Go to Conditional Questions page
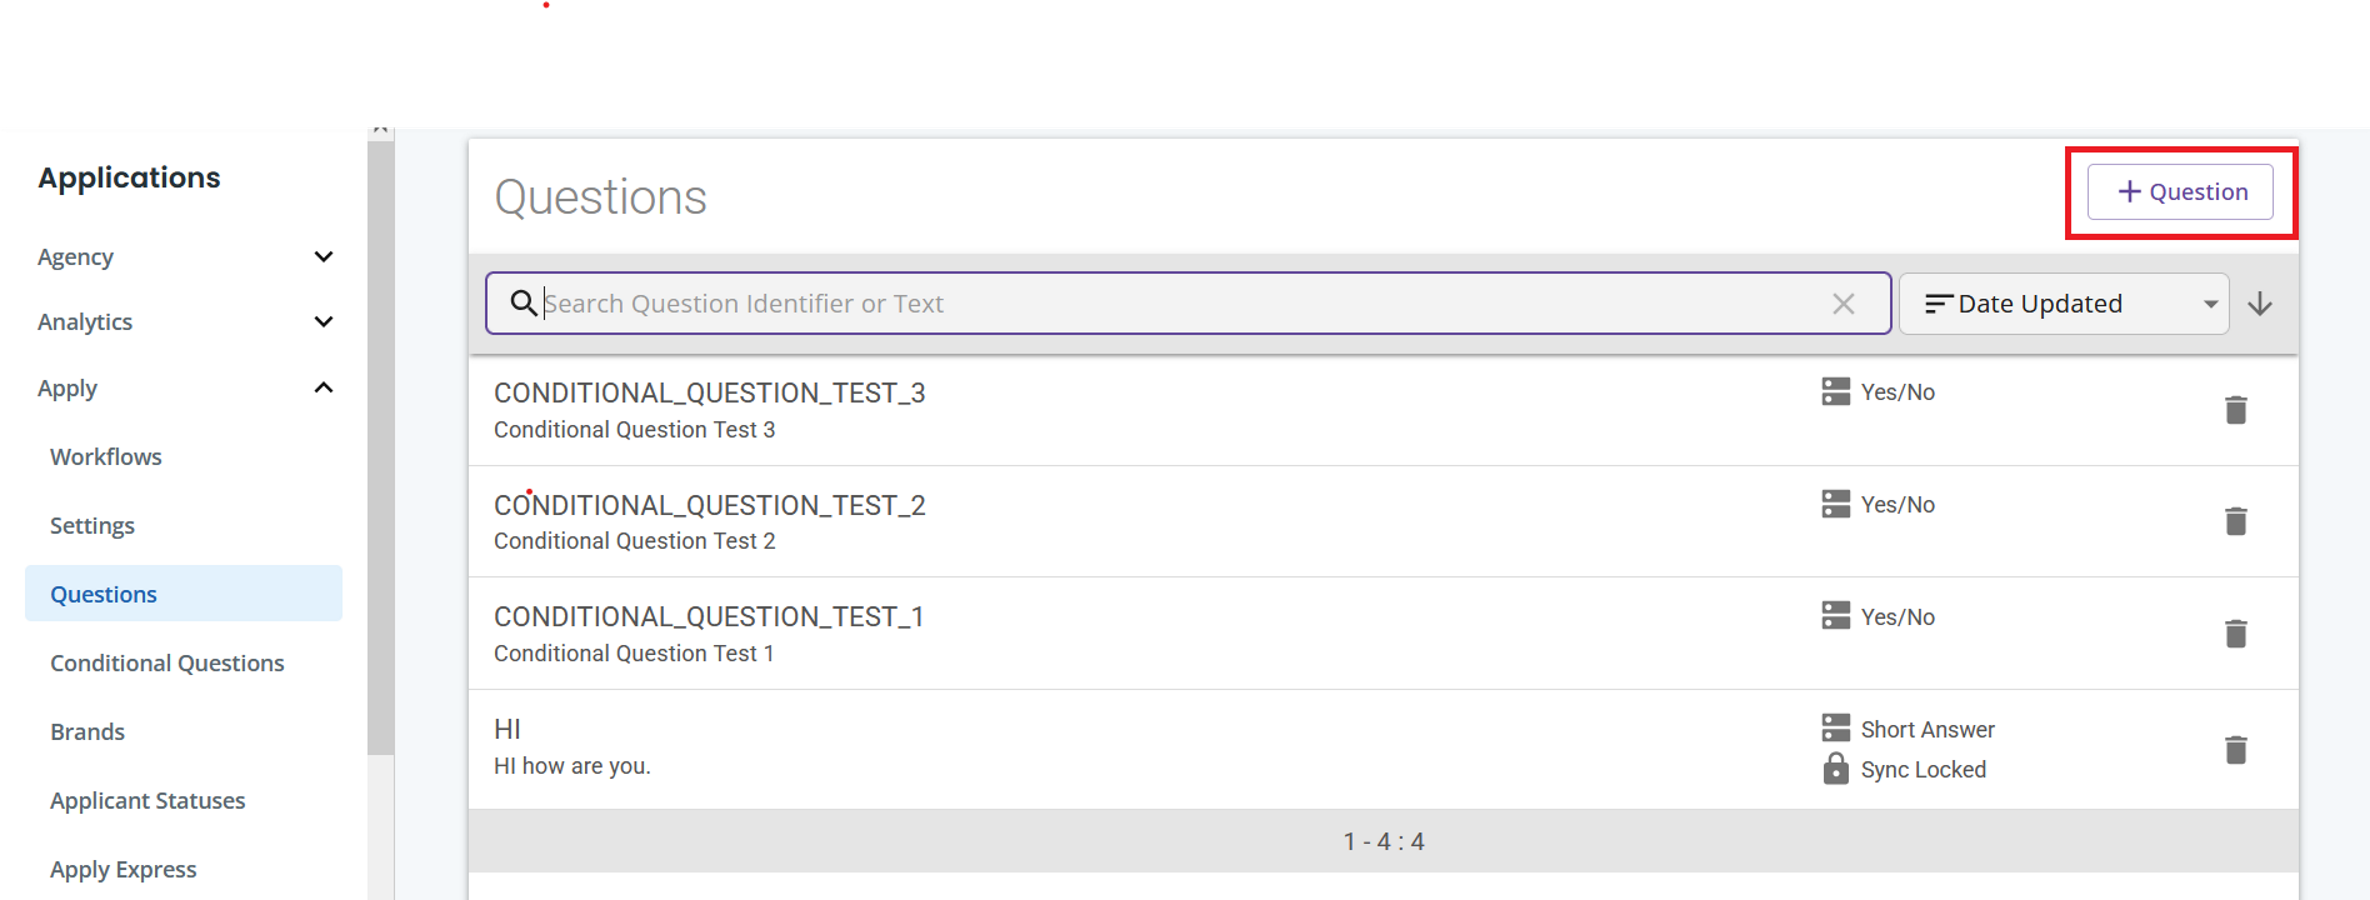2370x900 pixels. (167, 663)
